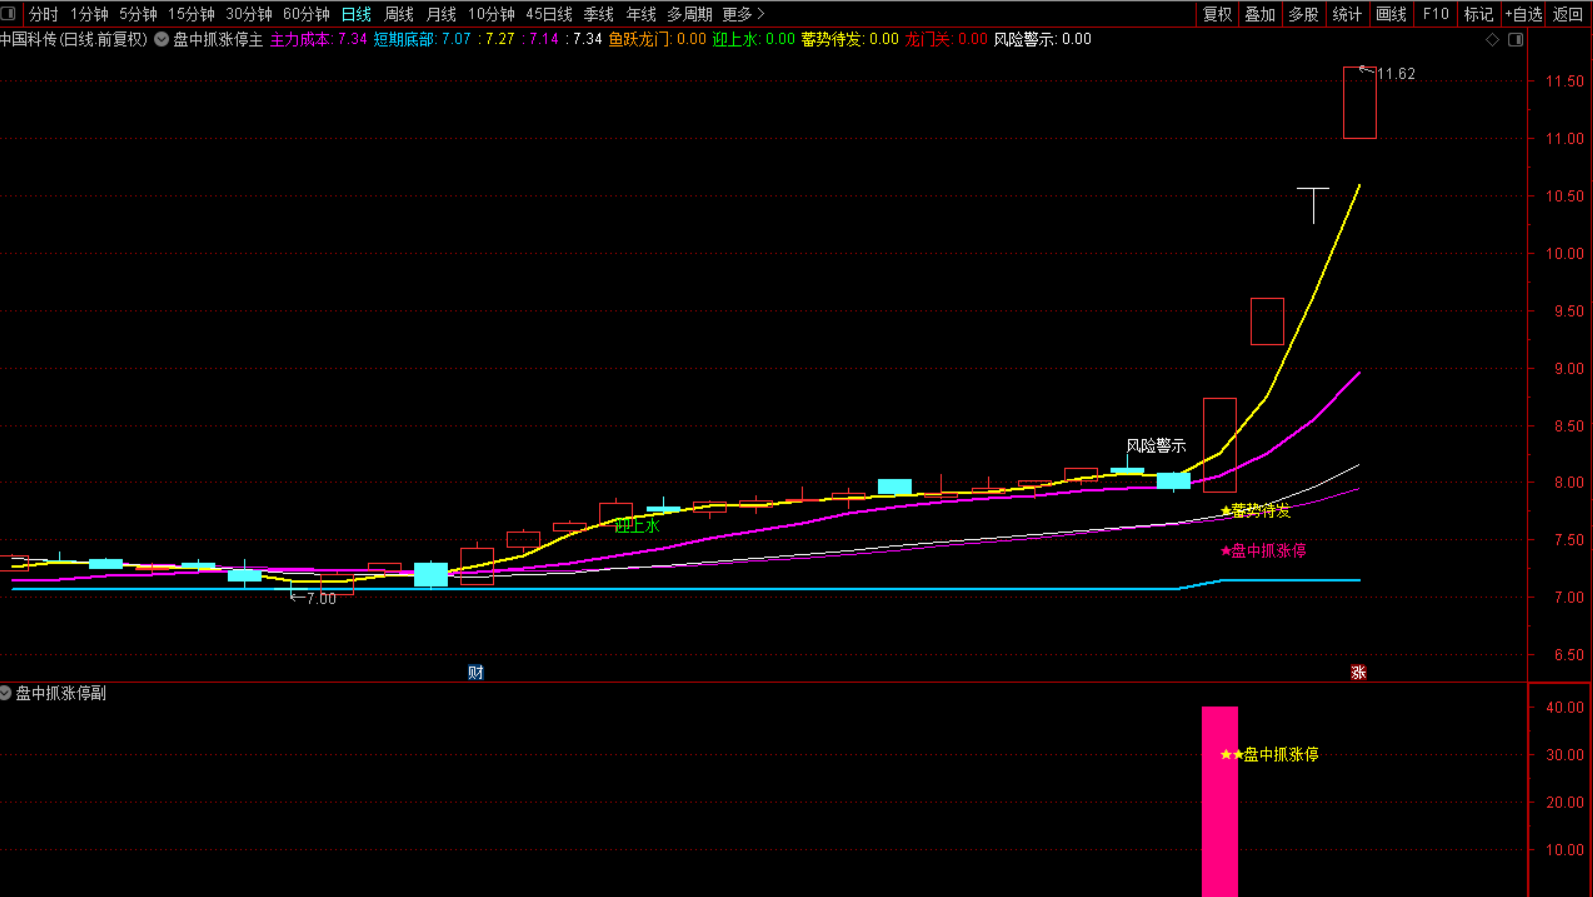Select the 周线 weekly tab
This screenshot has height=897, width=1593.
[399, 14]
